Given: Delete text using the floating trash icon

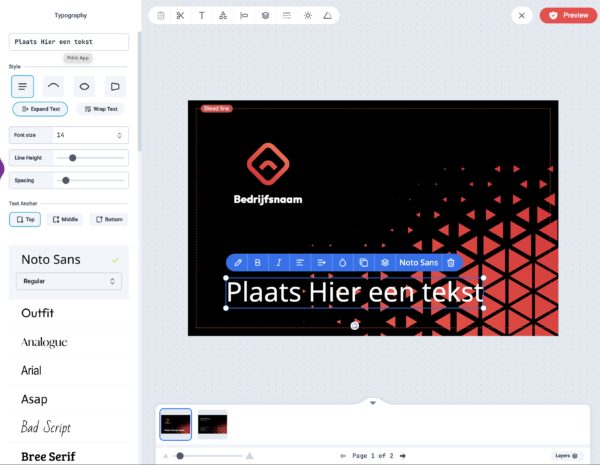Looking at the screenshot, I should [451, 262].
